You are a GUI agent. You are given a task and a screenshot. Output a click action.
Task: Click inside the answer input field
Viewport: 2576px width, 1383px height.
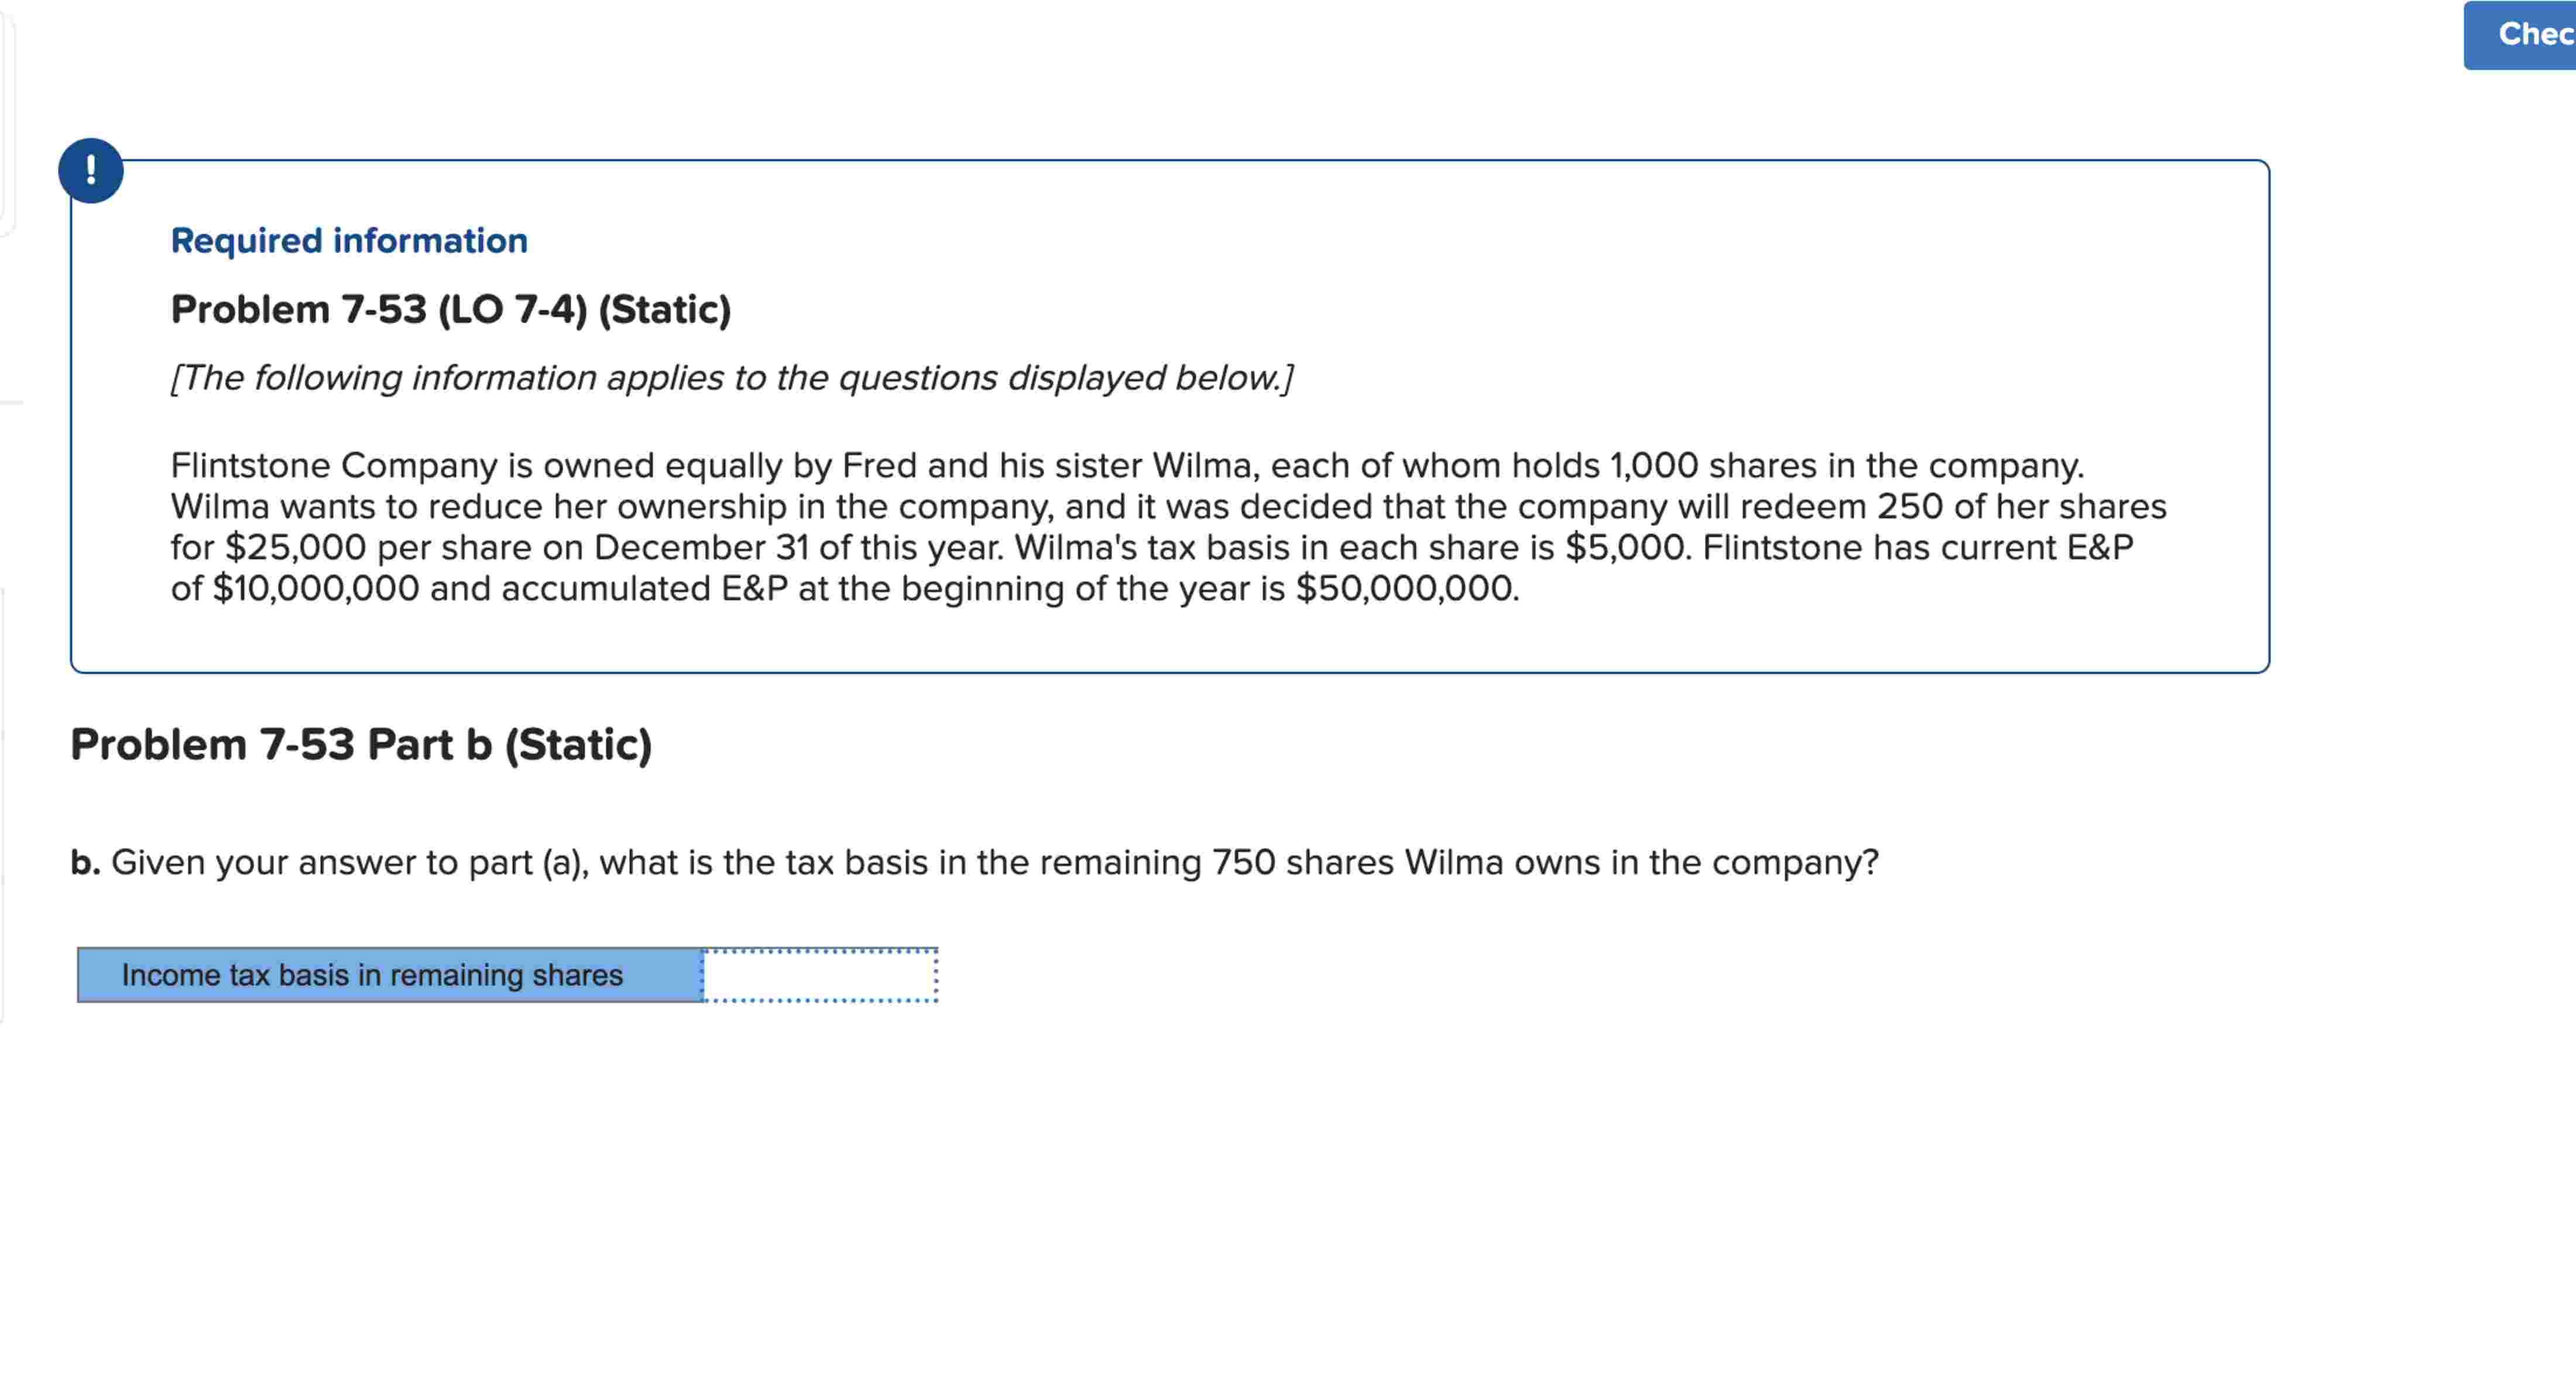(x=820, y=975)
